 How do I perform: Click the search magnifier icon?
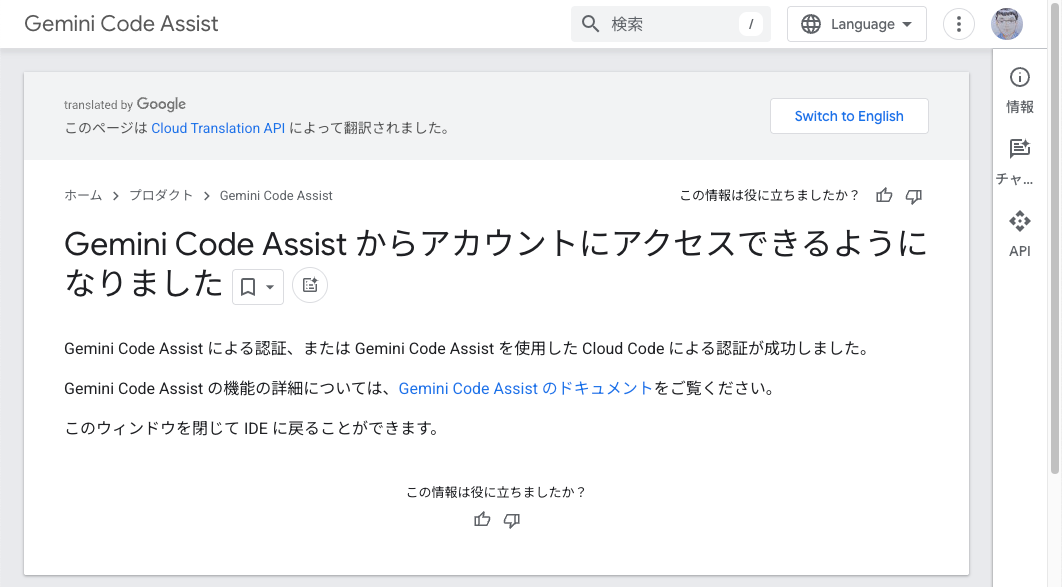coord(591,24)
